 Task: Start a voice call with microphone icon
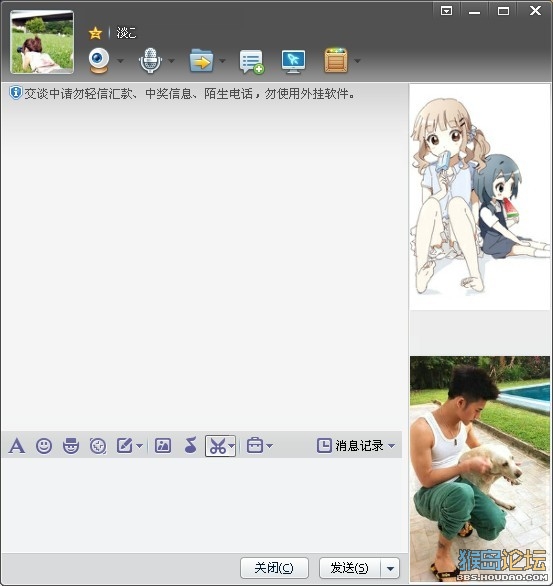click(x=150, y=60)
